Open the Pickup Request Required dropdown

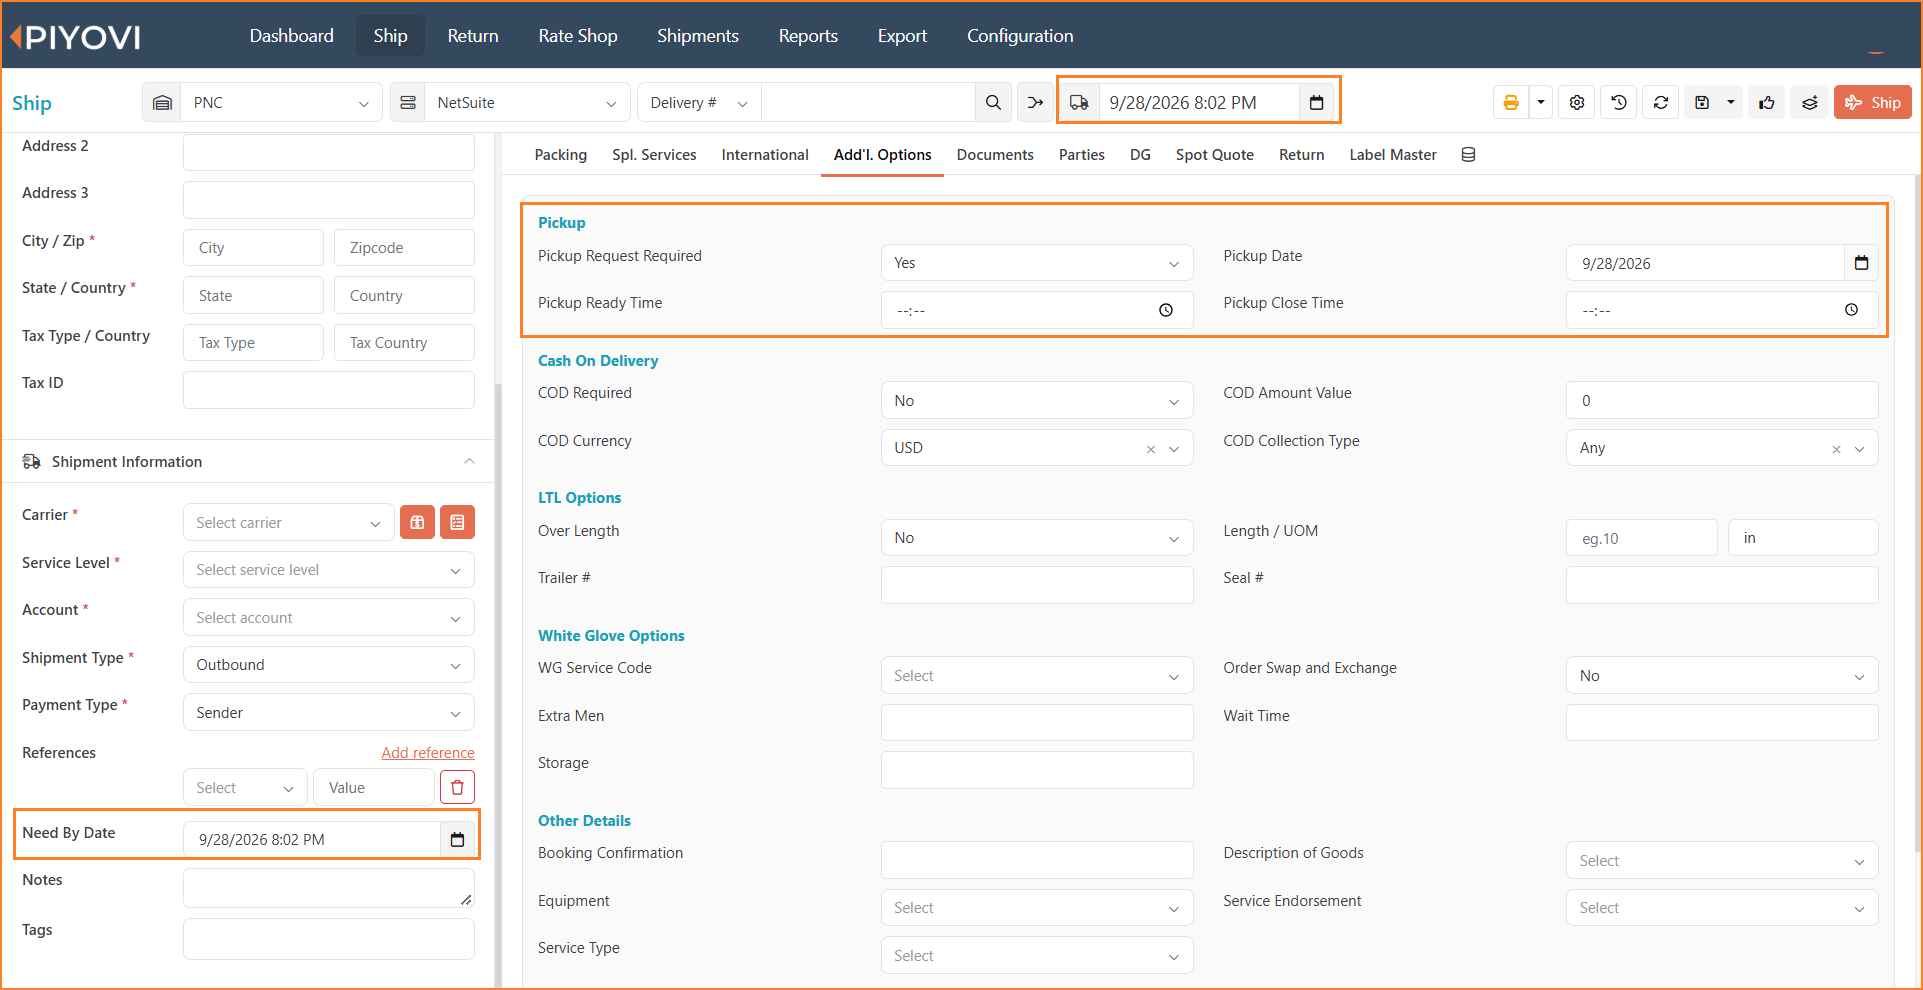click(x=1037, y=263)
